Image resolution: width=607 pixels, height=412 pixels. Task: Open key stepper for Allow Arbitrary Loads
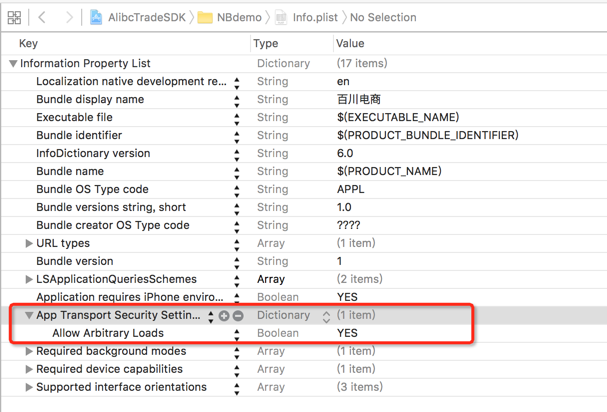[x=237, y=334]
